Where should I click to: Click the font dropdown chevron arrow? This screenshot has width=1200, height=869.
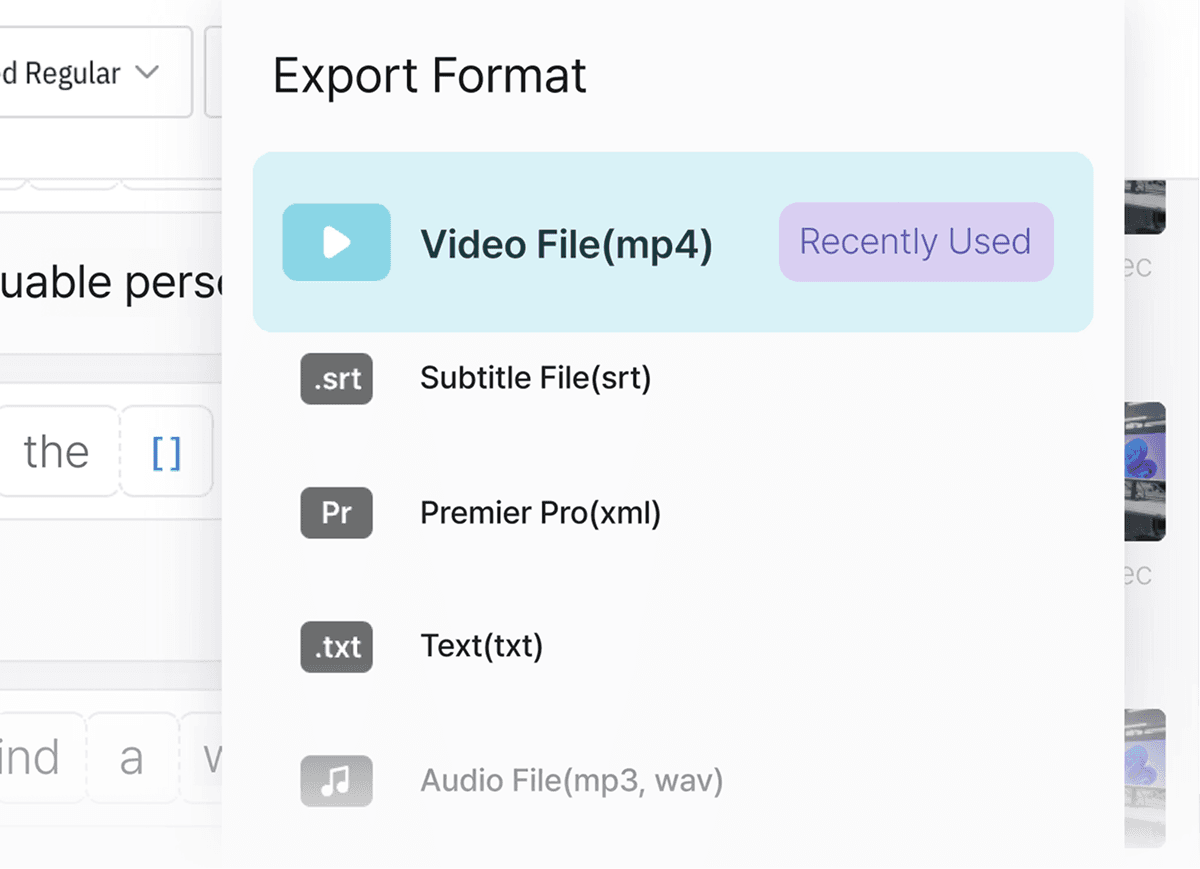(x=147, y=72)
